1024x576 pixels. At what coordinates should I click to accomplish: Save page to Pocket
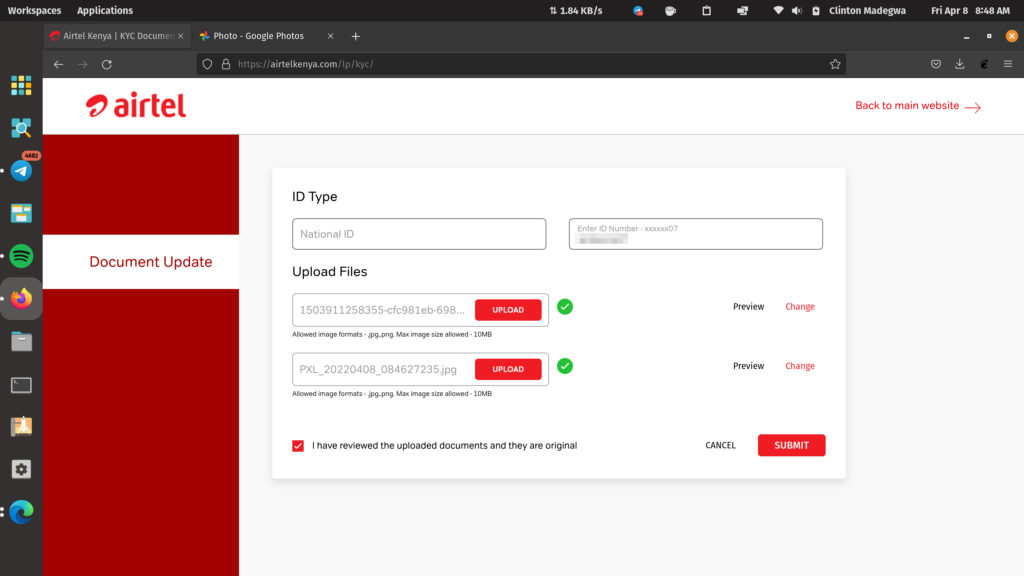(x=936, y=64)
